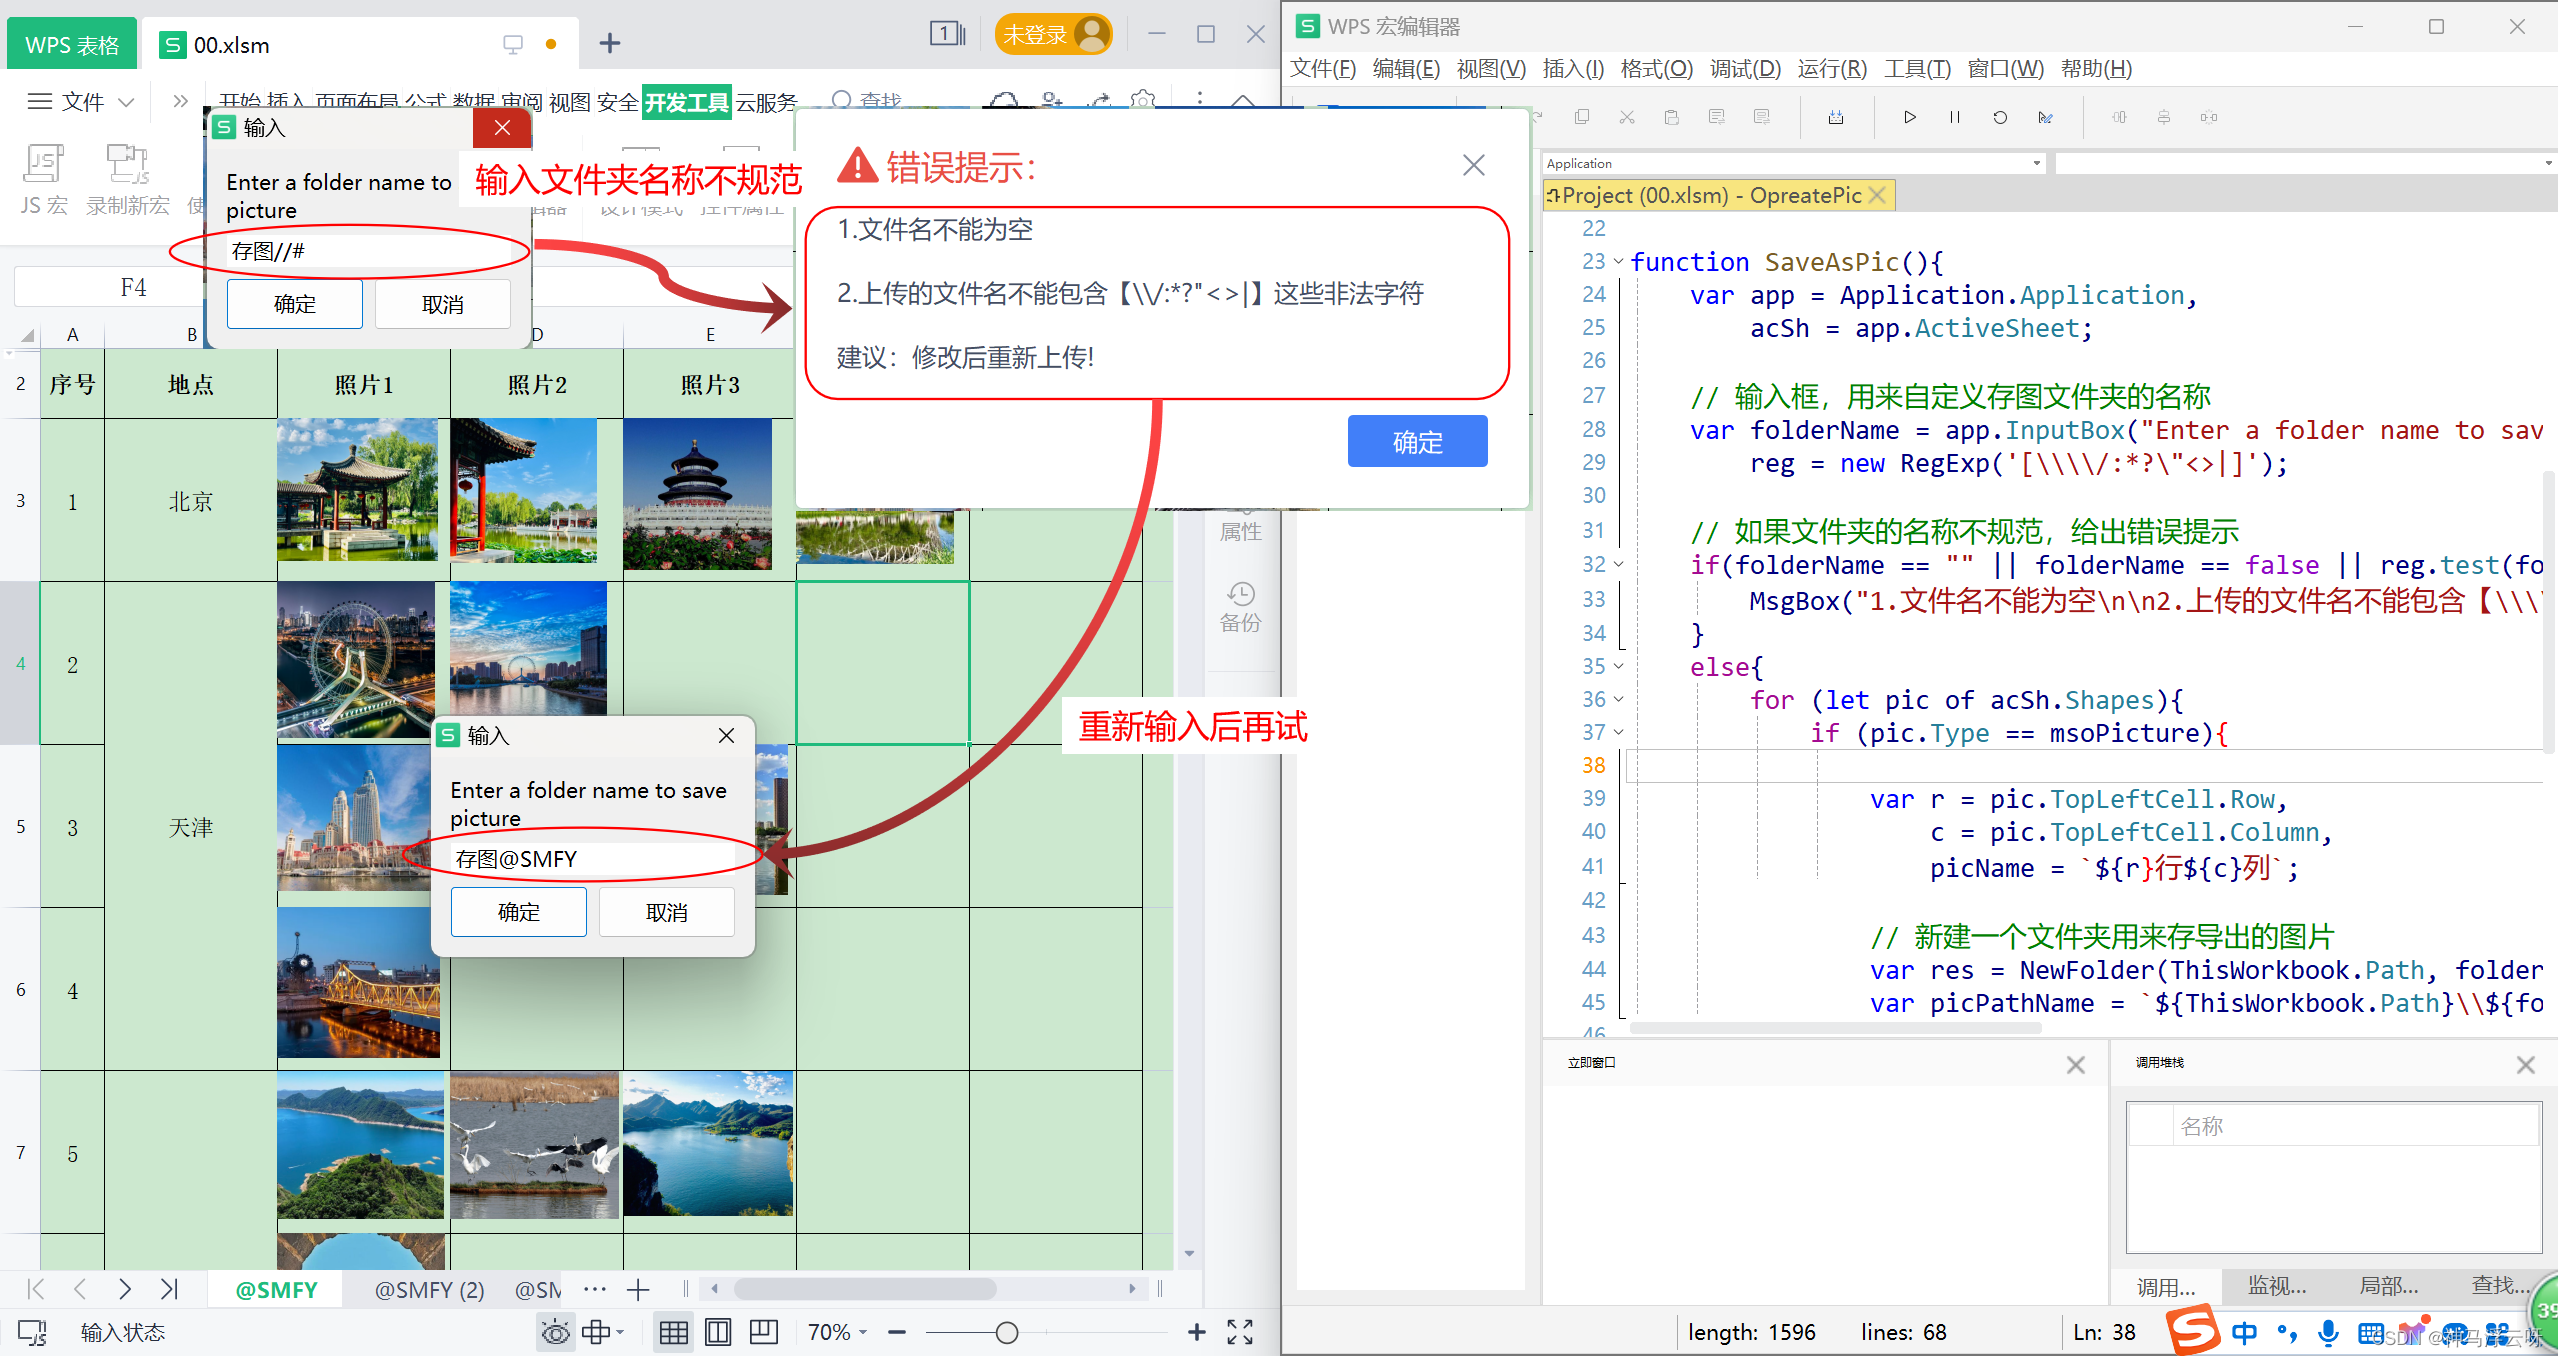The height and width of the screenshot is (1357, 2559).
Task: Click 取消 in lower input dialog
Action: 666,912
